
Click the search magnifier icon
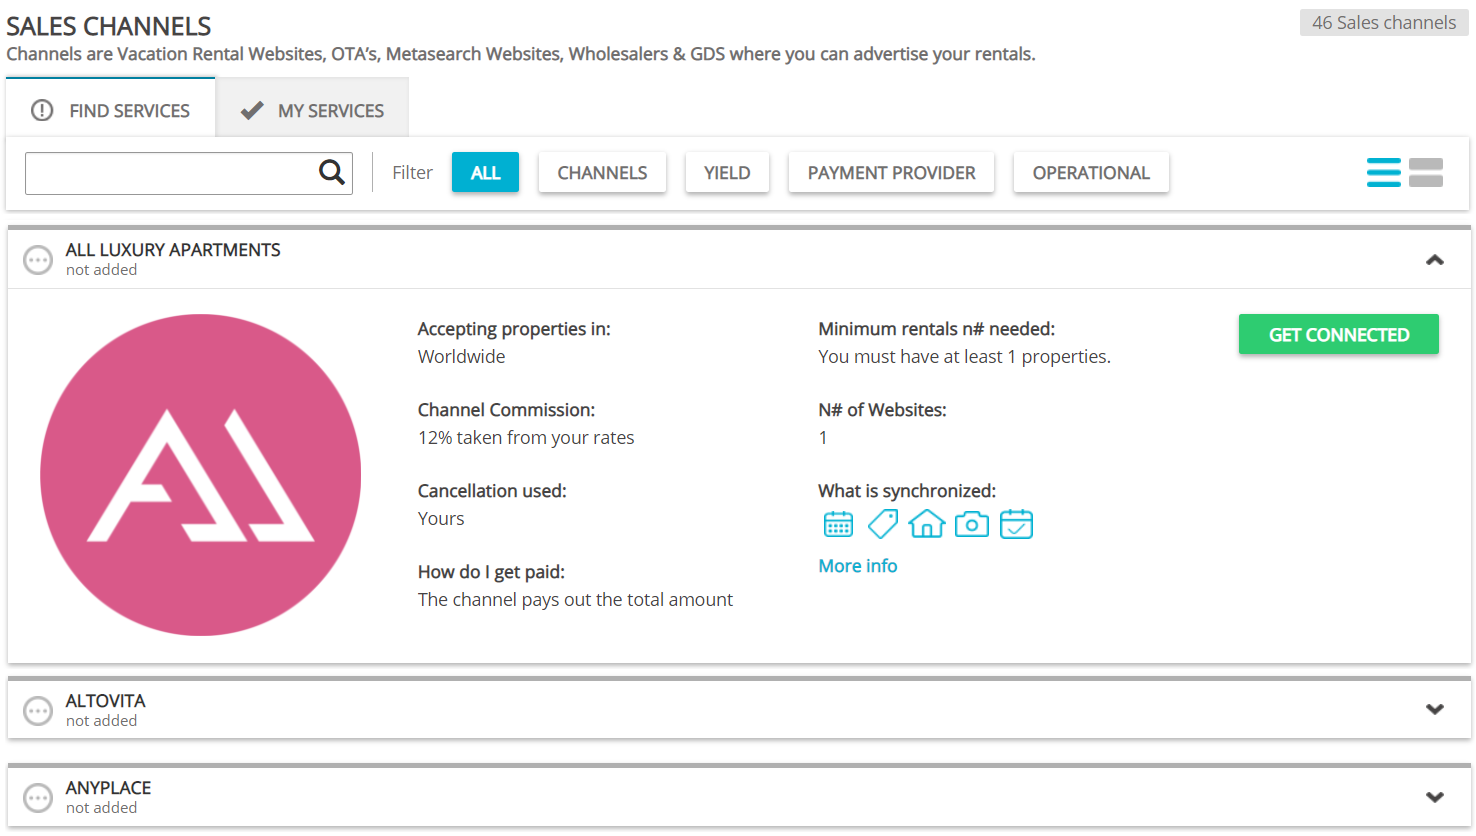pos(332,173)
